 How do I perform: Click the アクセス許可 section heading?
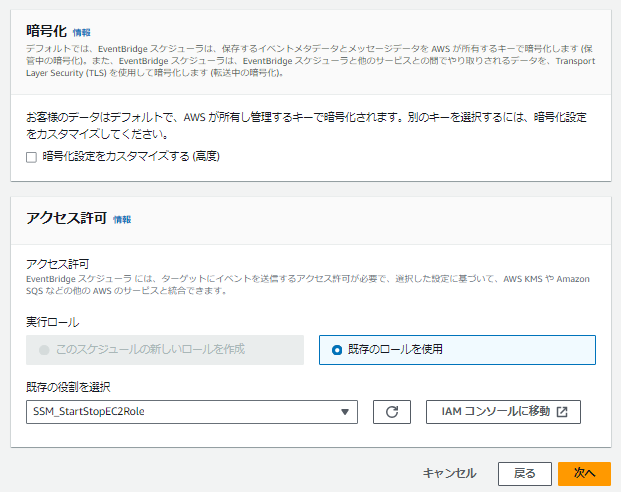click(67, 218)
